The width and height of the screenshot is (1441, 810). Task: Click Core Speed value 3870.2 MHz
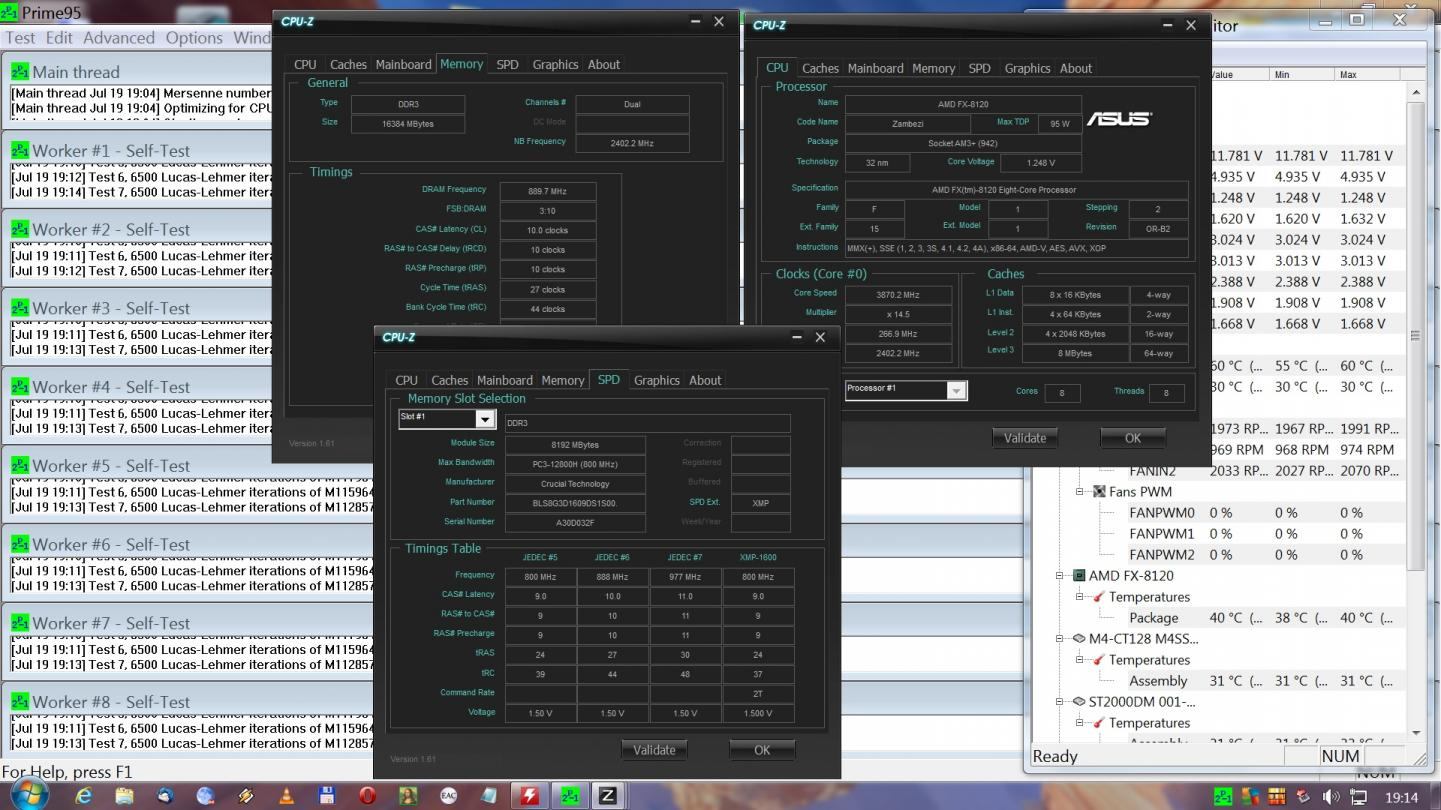[x=898, y=294]
